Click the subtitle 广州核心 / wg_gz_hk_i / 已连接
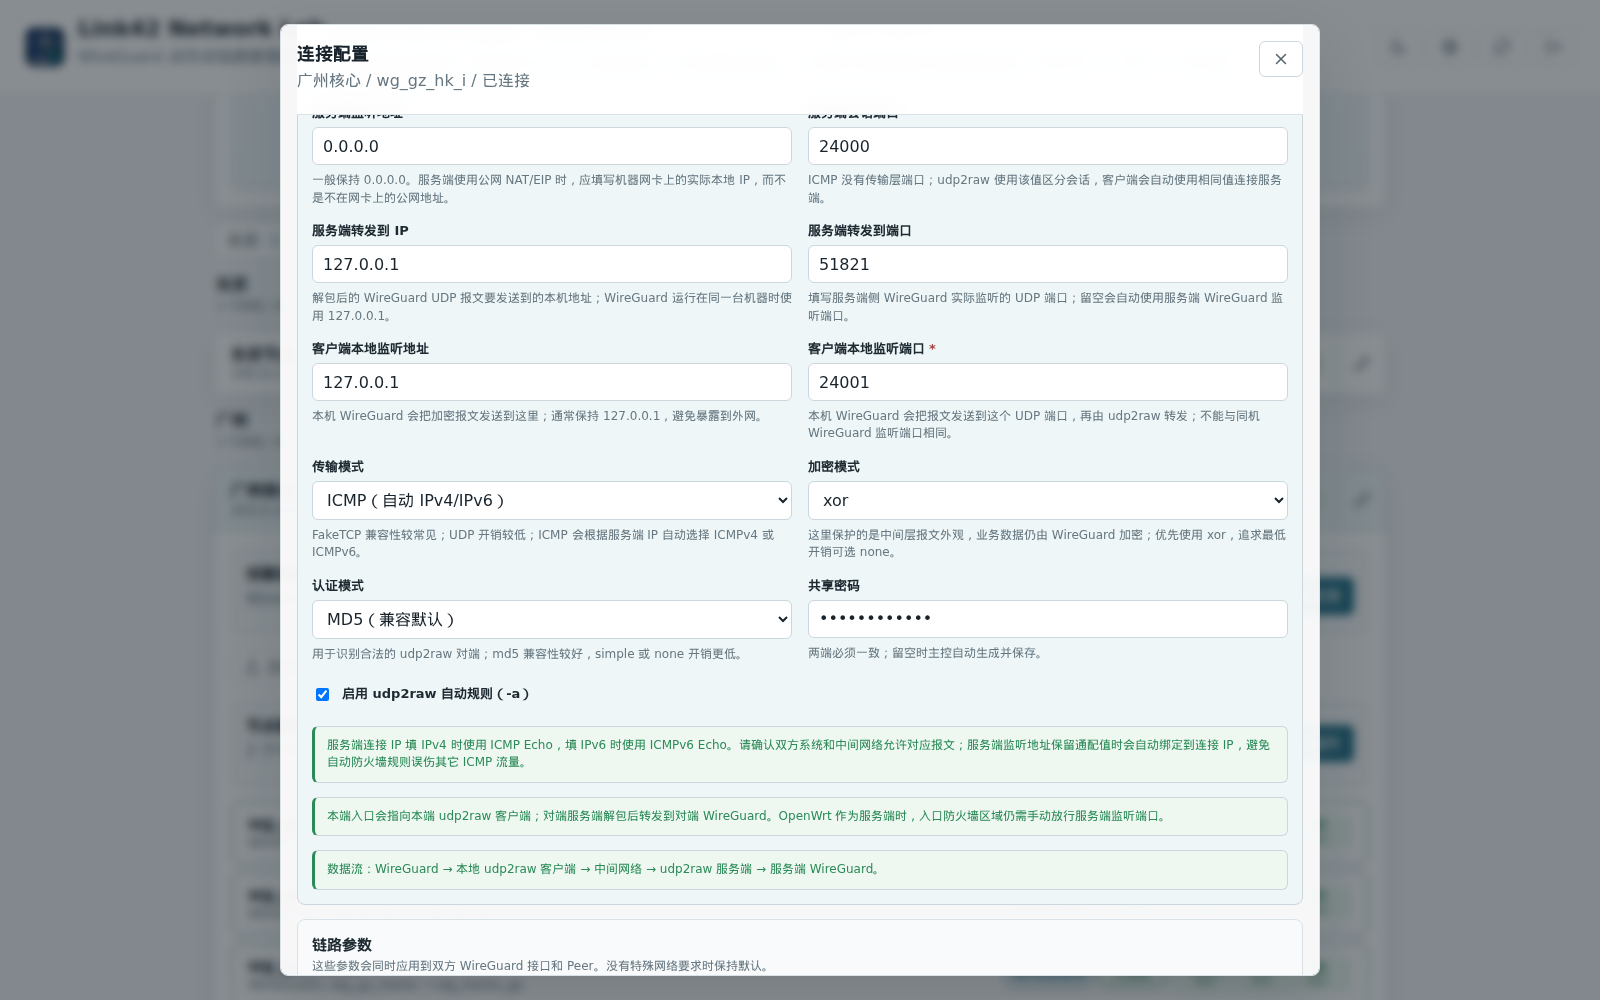1600x1000 pixels. (413, 81)
